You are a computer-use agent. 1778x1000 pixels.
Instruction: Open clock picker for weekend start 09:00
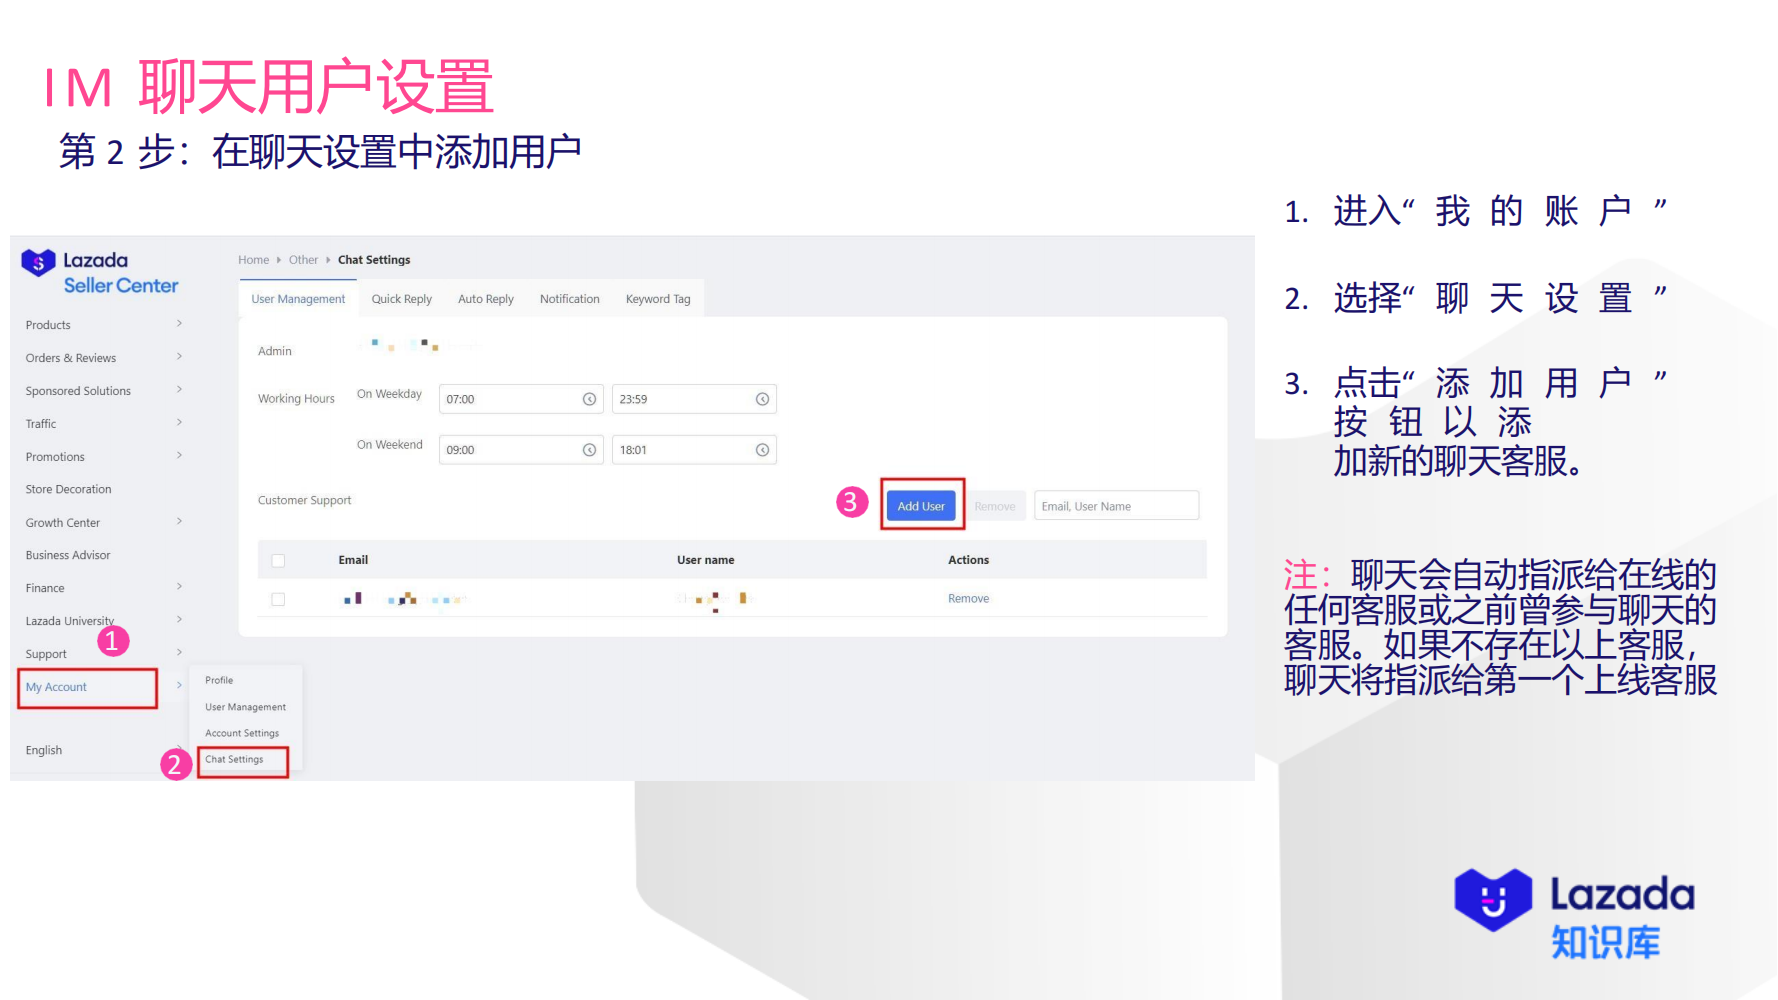[x=589, y=450]
